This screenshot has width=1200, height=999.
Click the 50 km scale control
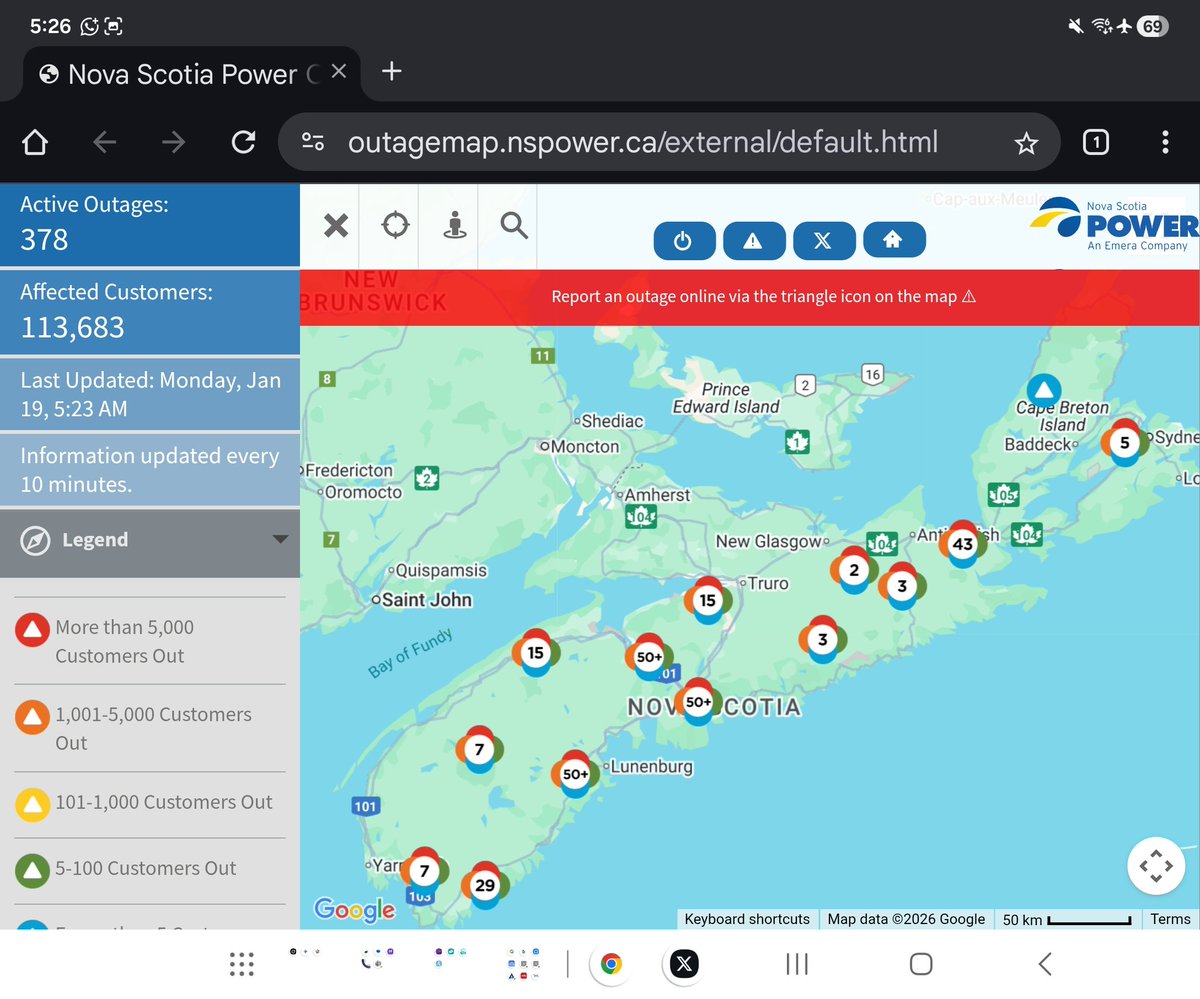1068,919
